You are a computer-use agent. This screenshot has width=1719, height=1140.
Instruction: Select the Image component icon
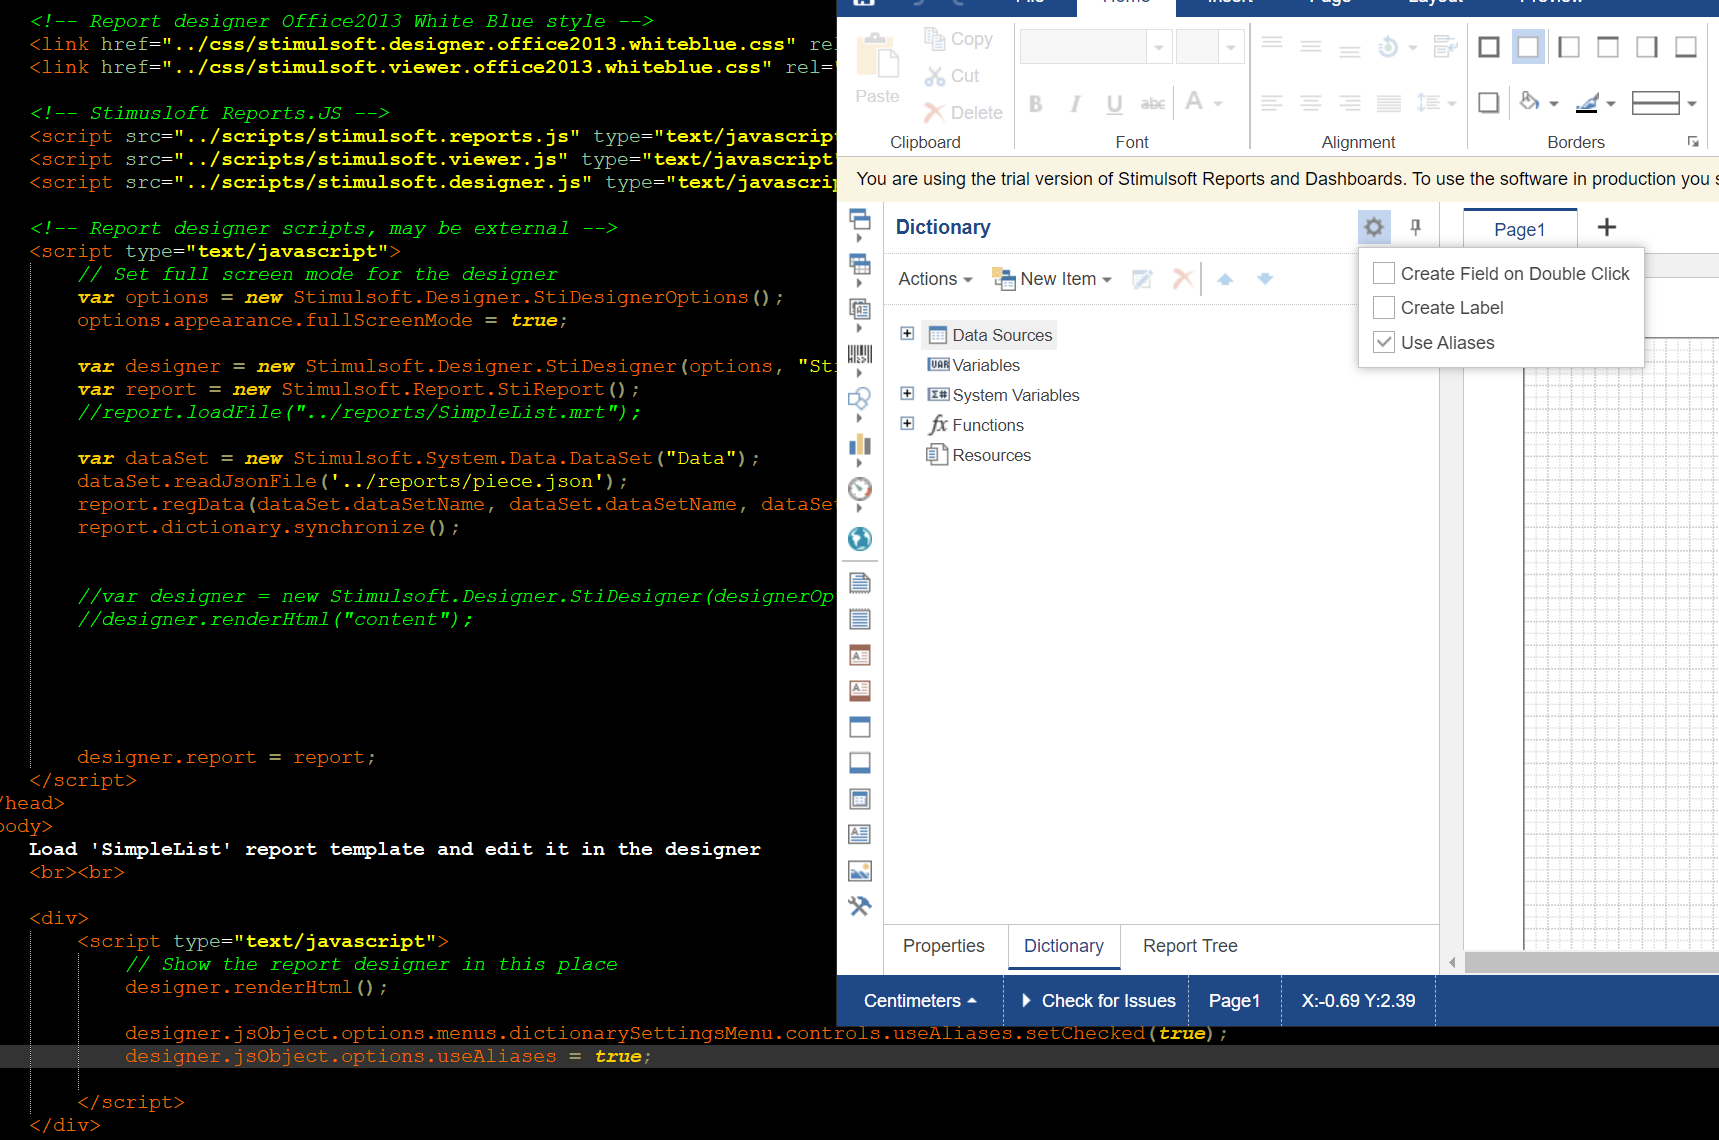tap(860, 871)
